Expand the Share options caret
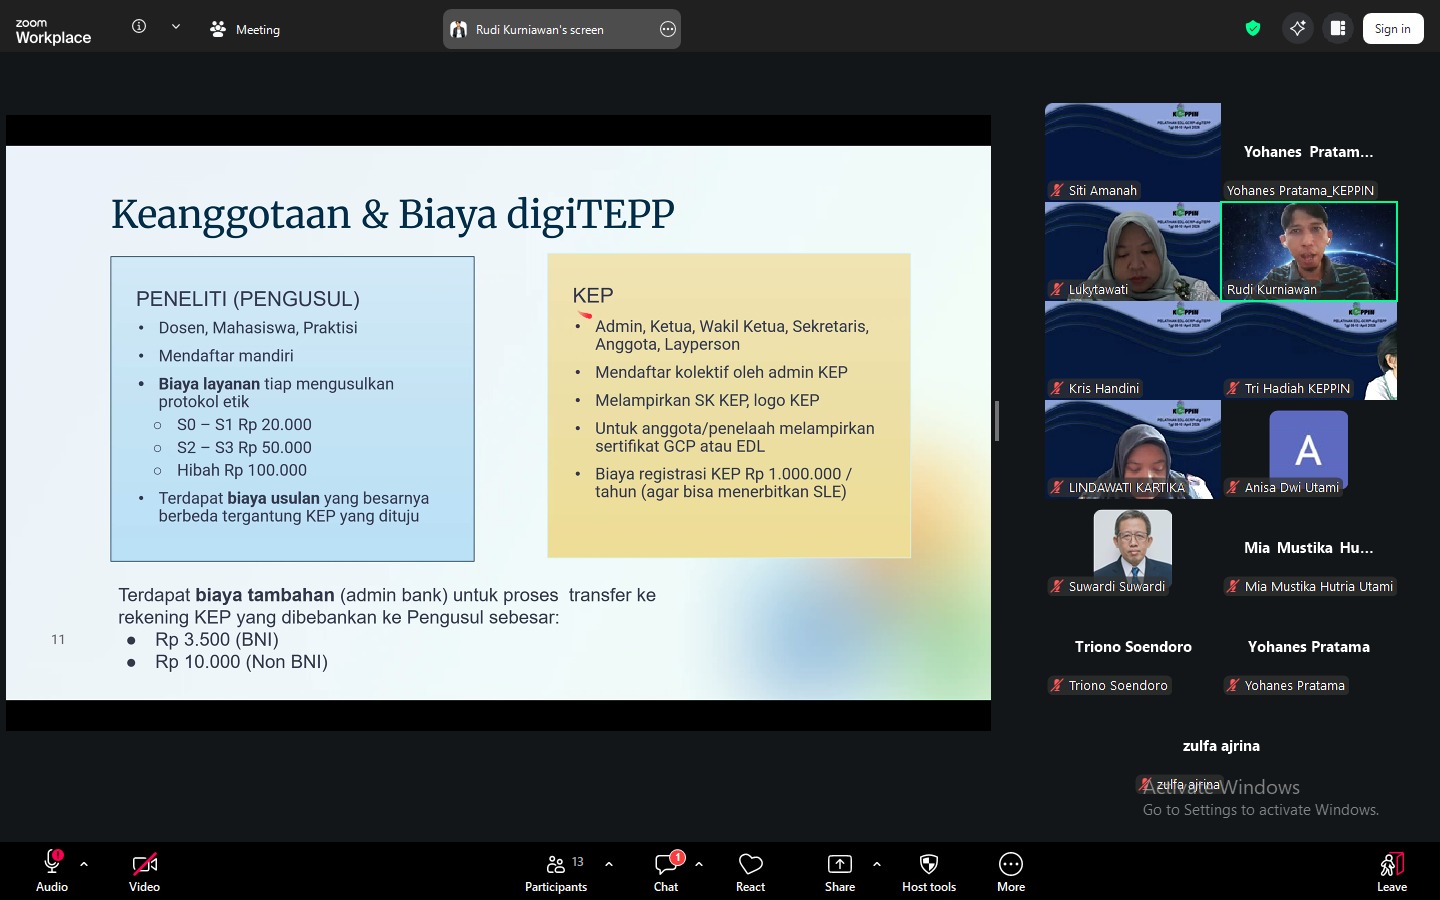Image resolution: width=1440 pixels, height=900 pixels. coord(877,864)
